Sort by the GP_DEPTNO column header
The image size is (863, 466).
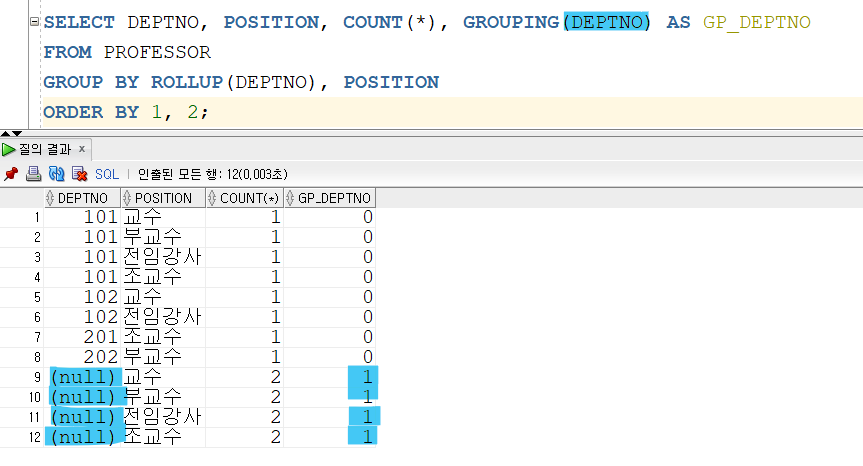330,198
